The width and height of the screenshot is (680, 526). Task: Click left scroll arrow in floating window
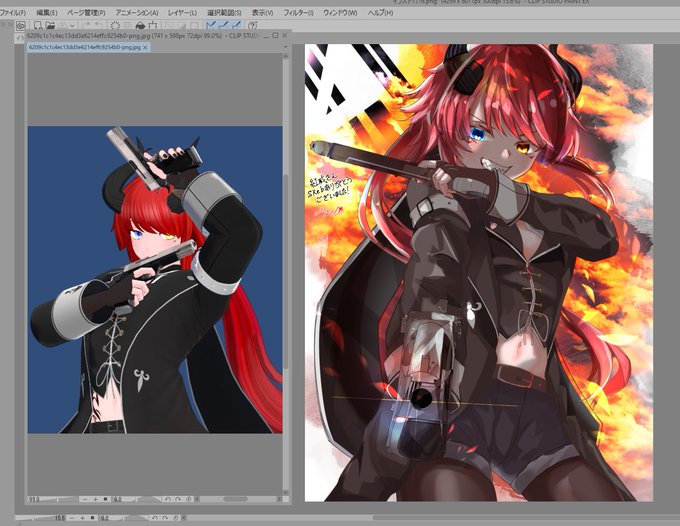pos(198,500)
